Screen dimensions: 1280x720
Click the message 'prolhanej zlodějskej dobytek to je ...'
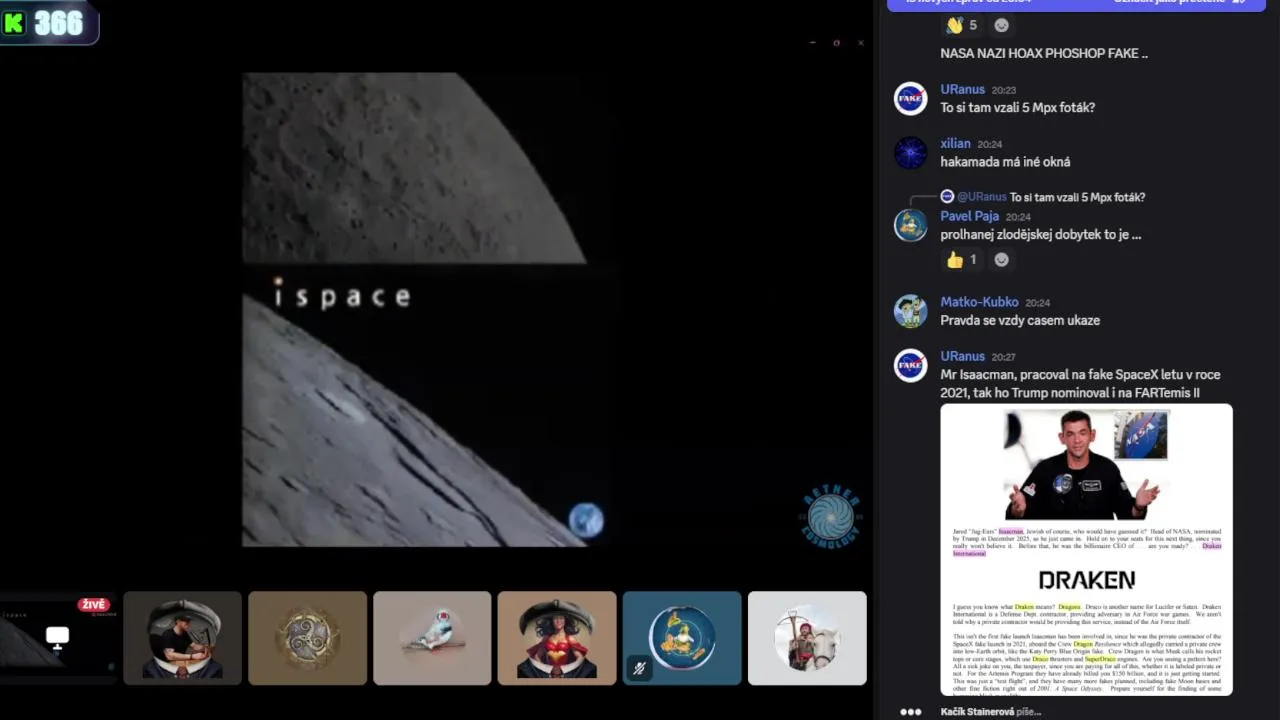[1040, 234]
